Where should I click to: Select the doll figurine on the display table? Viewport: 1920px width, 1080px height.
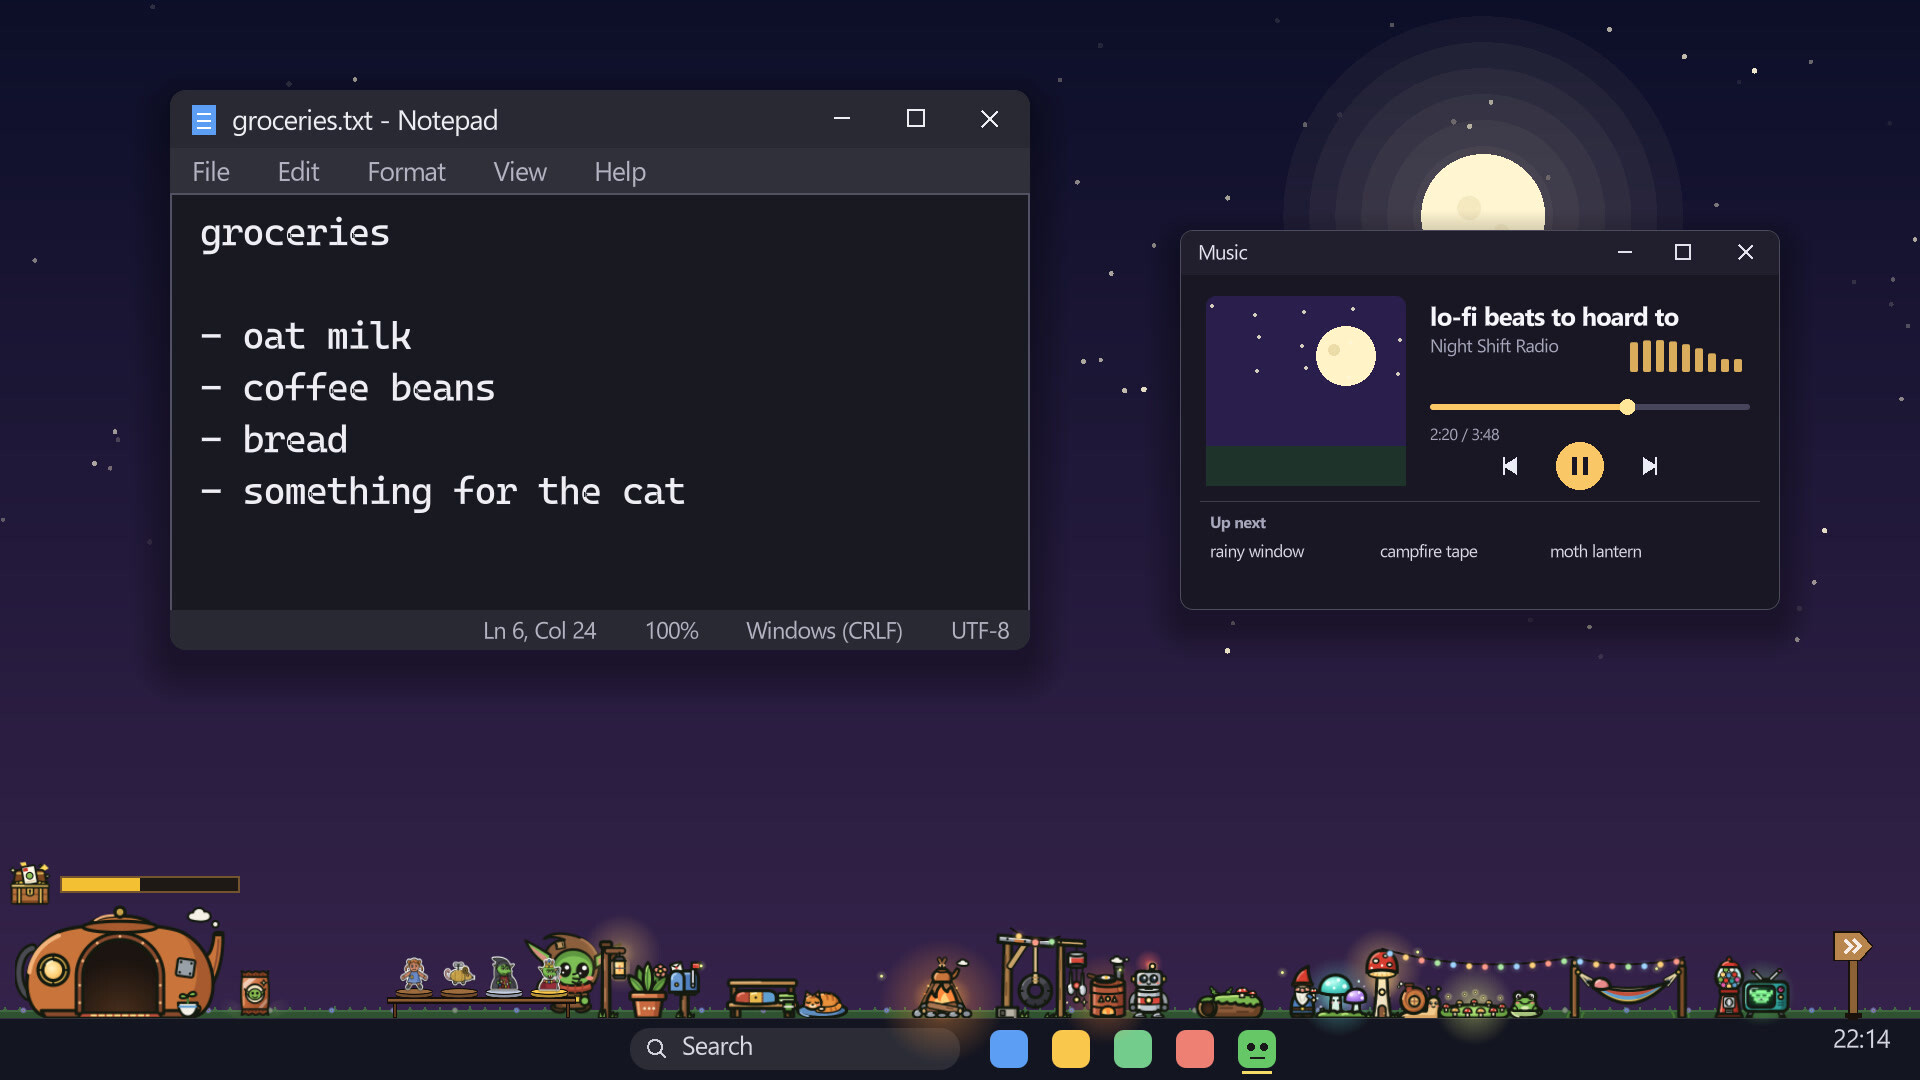click(414, 976)
